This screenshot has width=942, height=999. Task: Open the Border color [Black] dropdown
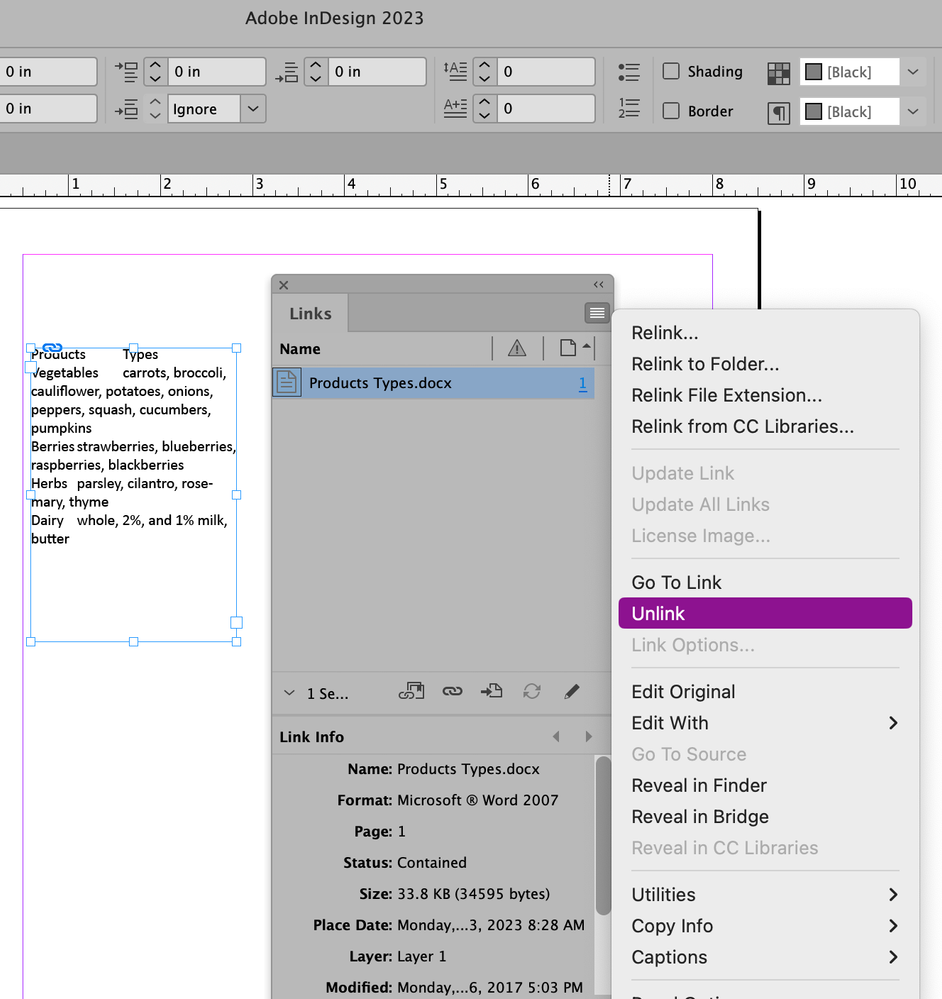click(x=913, y=111)
